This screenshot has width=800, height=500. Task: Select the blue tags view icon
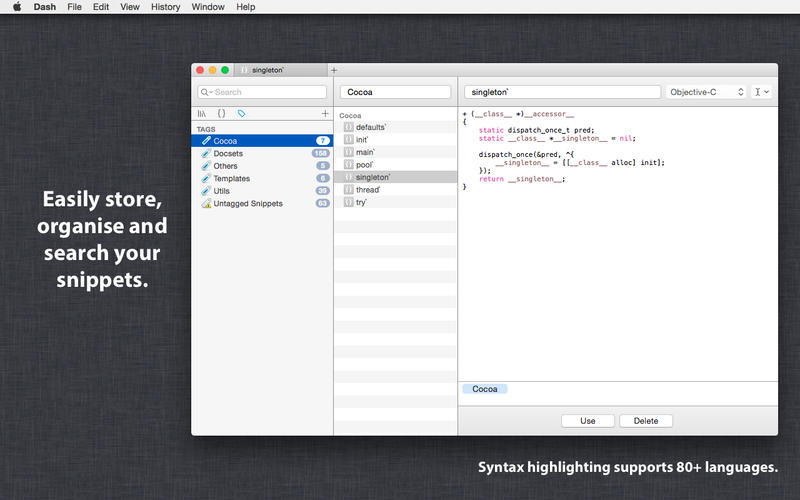(241, 114)
